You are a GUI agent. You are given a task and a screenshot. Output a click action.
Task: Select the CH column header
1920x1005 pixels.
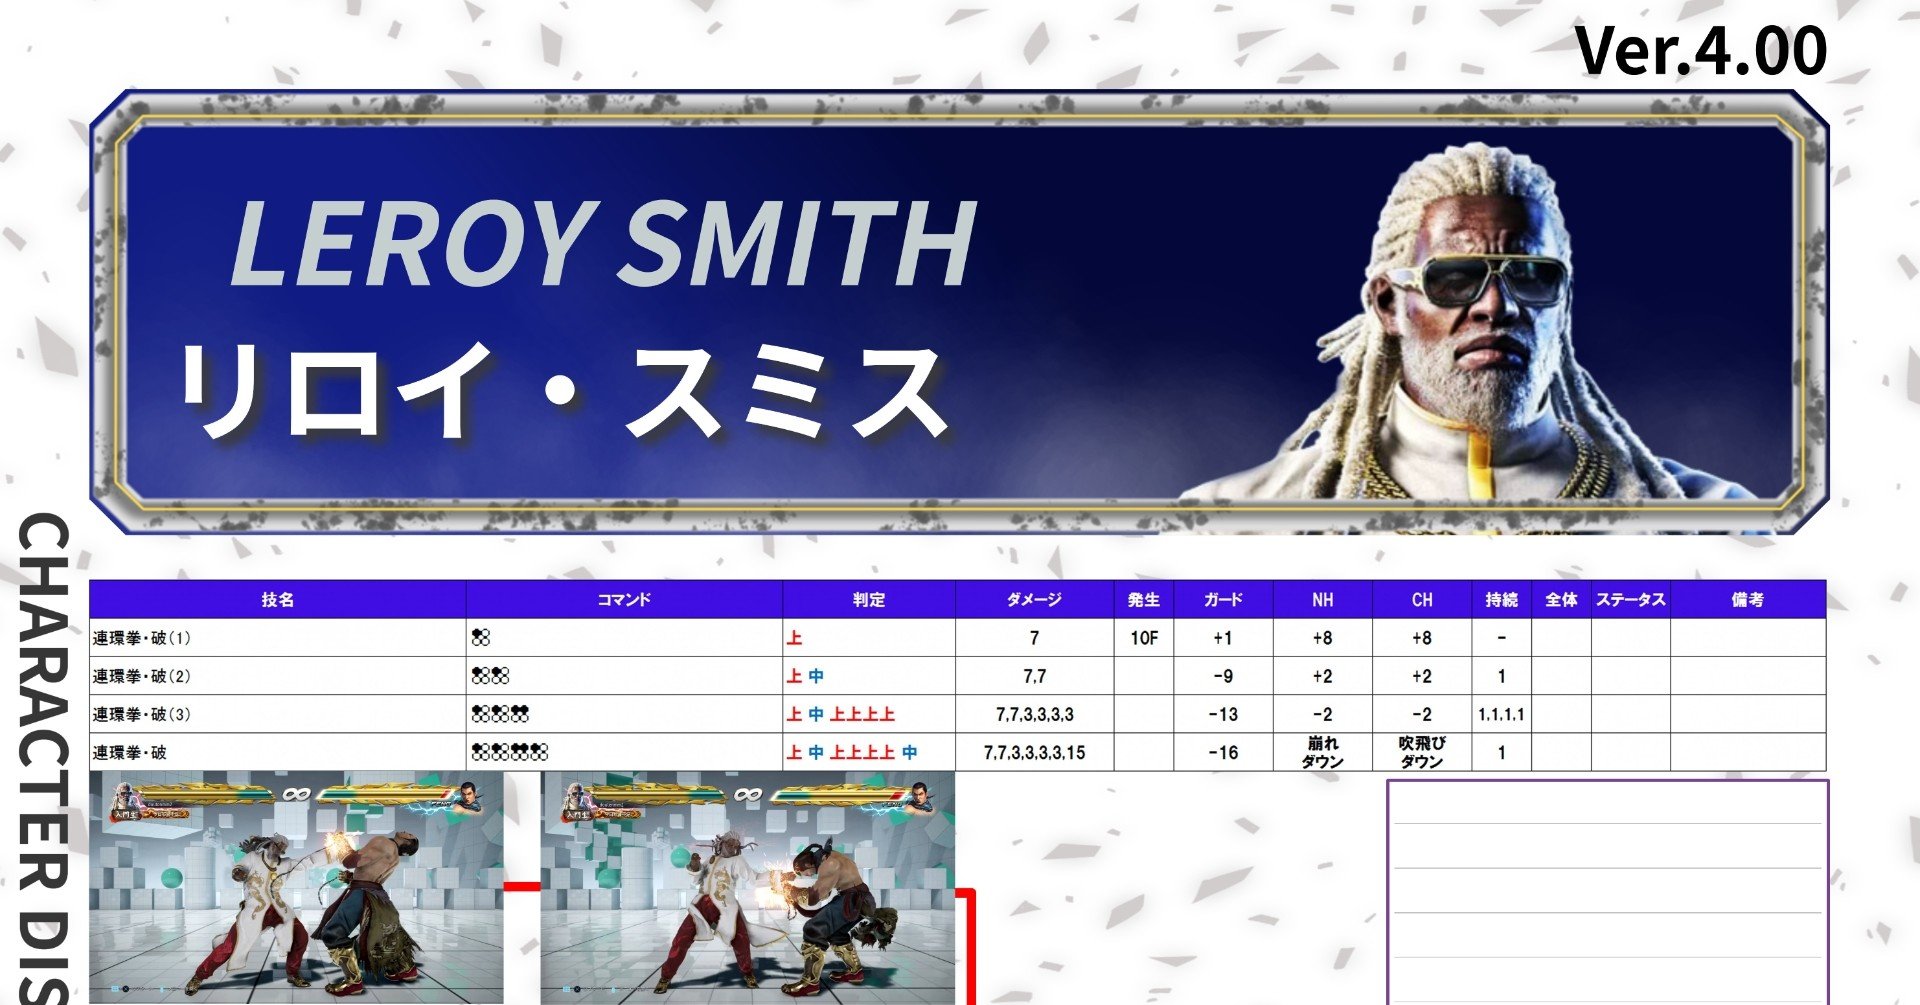1422,600
